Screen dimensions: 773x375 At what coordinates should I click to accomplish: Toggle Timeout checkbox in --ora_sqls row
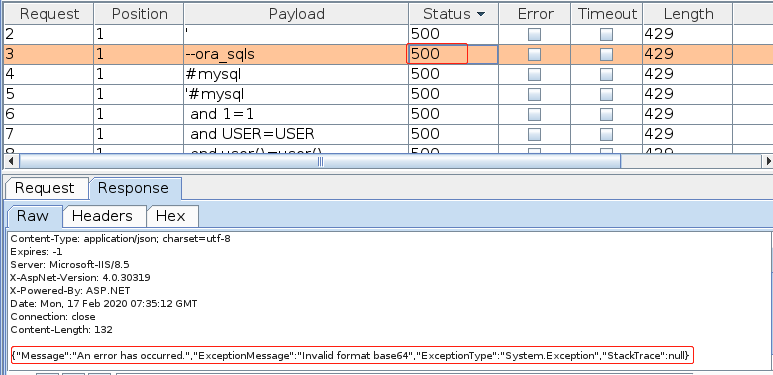point(606,54)
